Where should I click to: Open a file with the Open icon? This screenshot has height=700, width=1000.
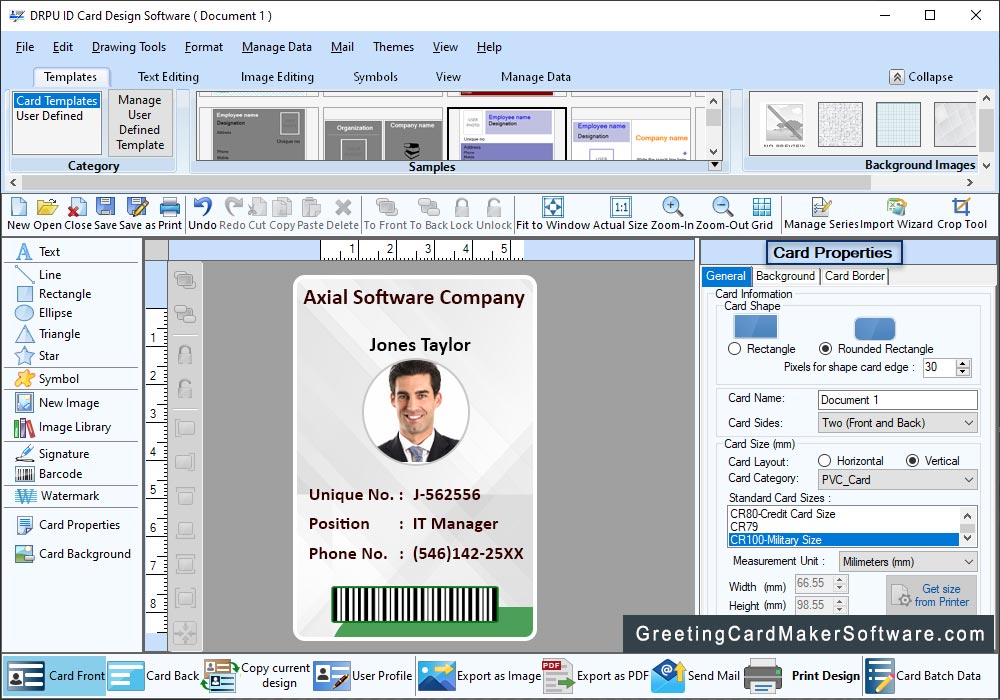47,214
